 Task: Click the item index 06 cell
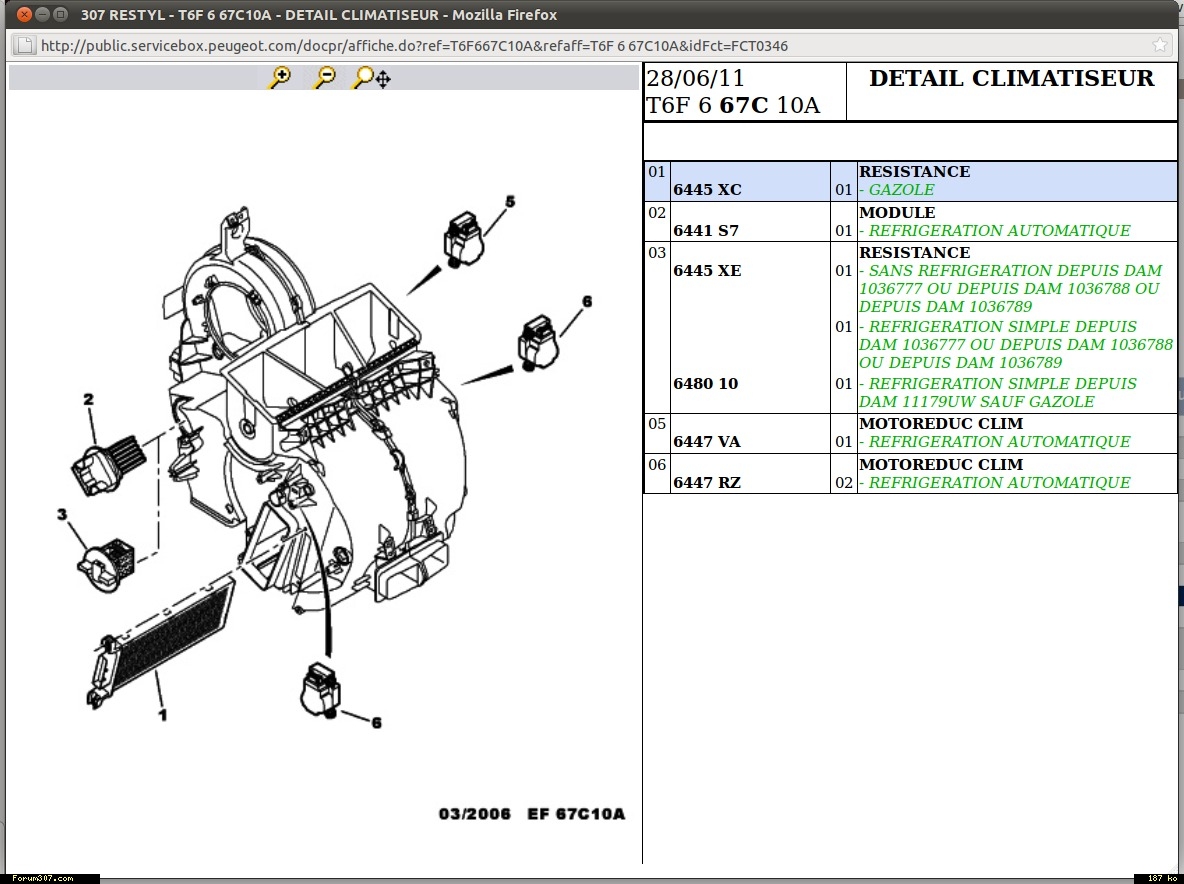tap(657, 474)
